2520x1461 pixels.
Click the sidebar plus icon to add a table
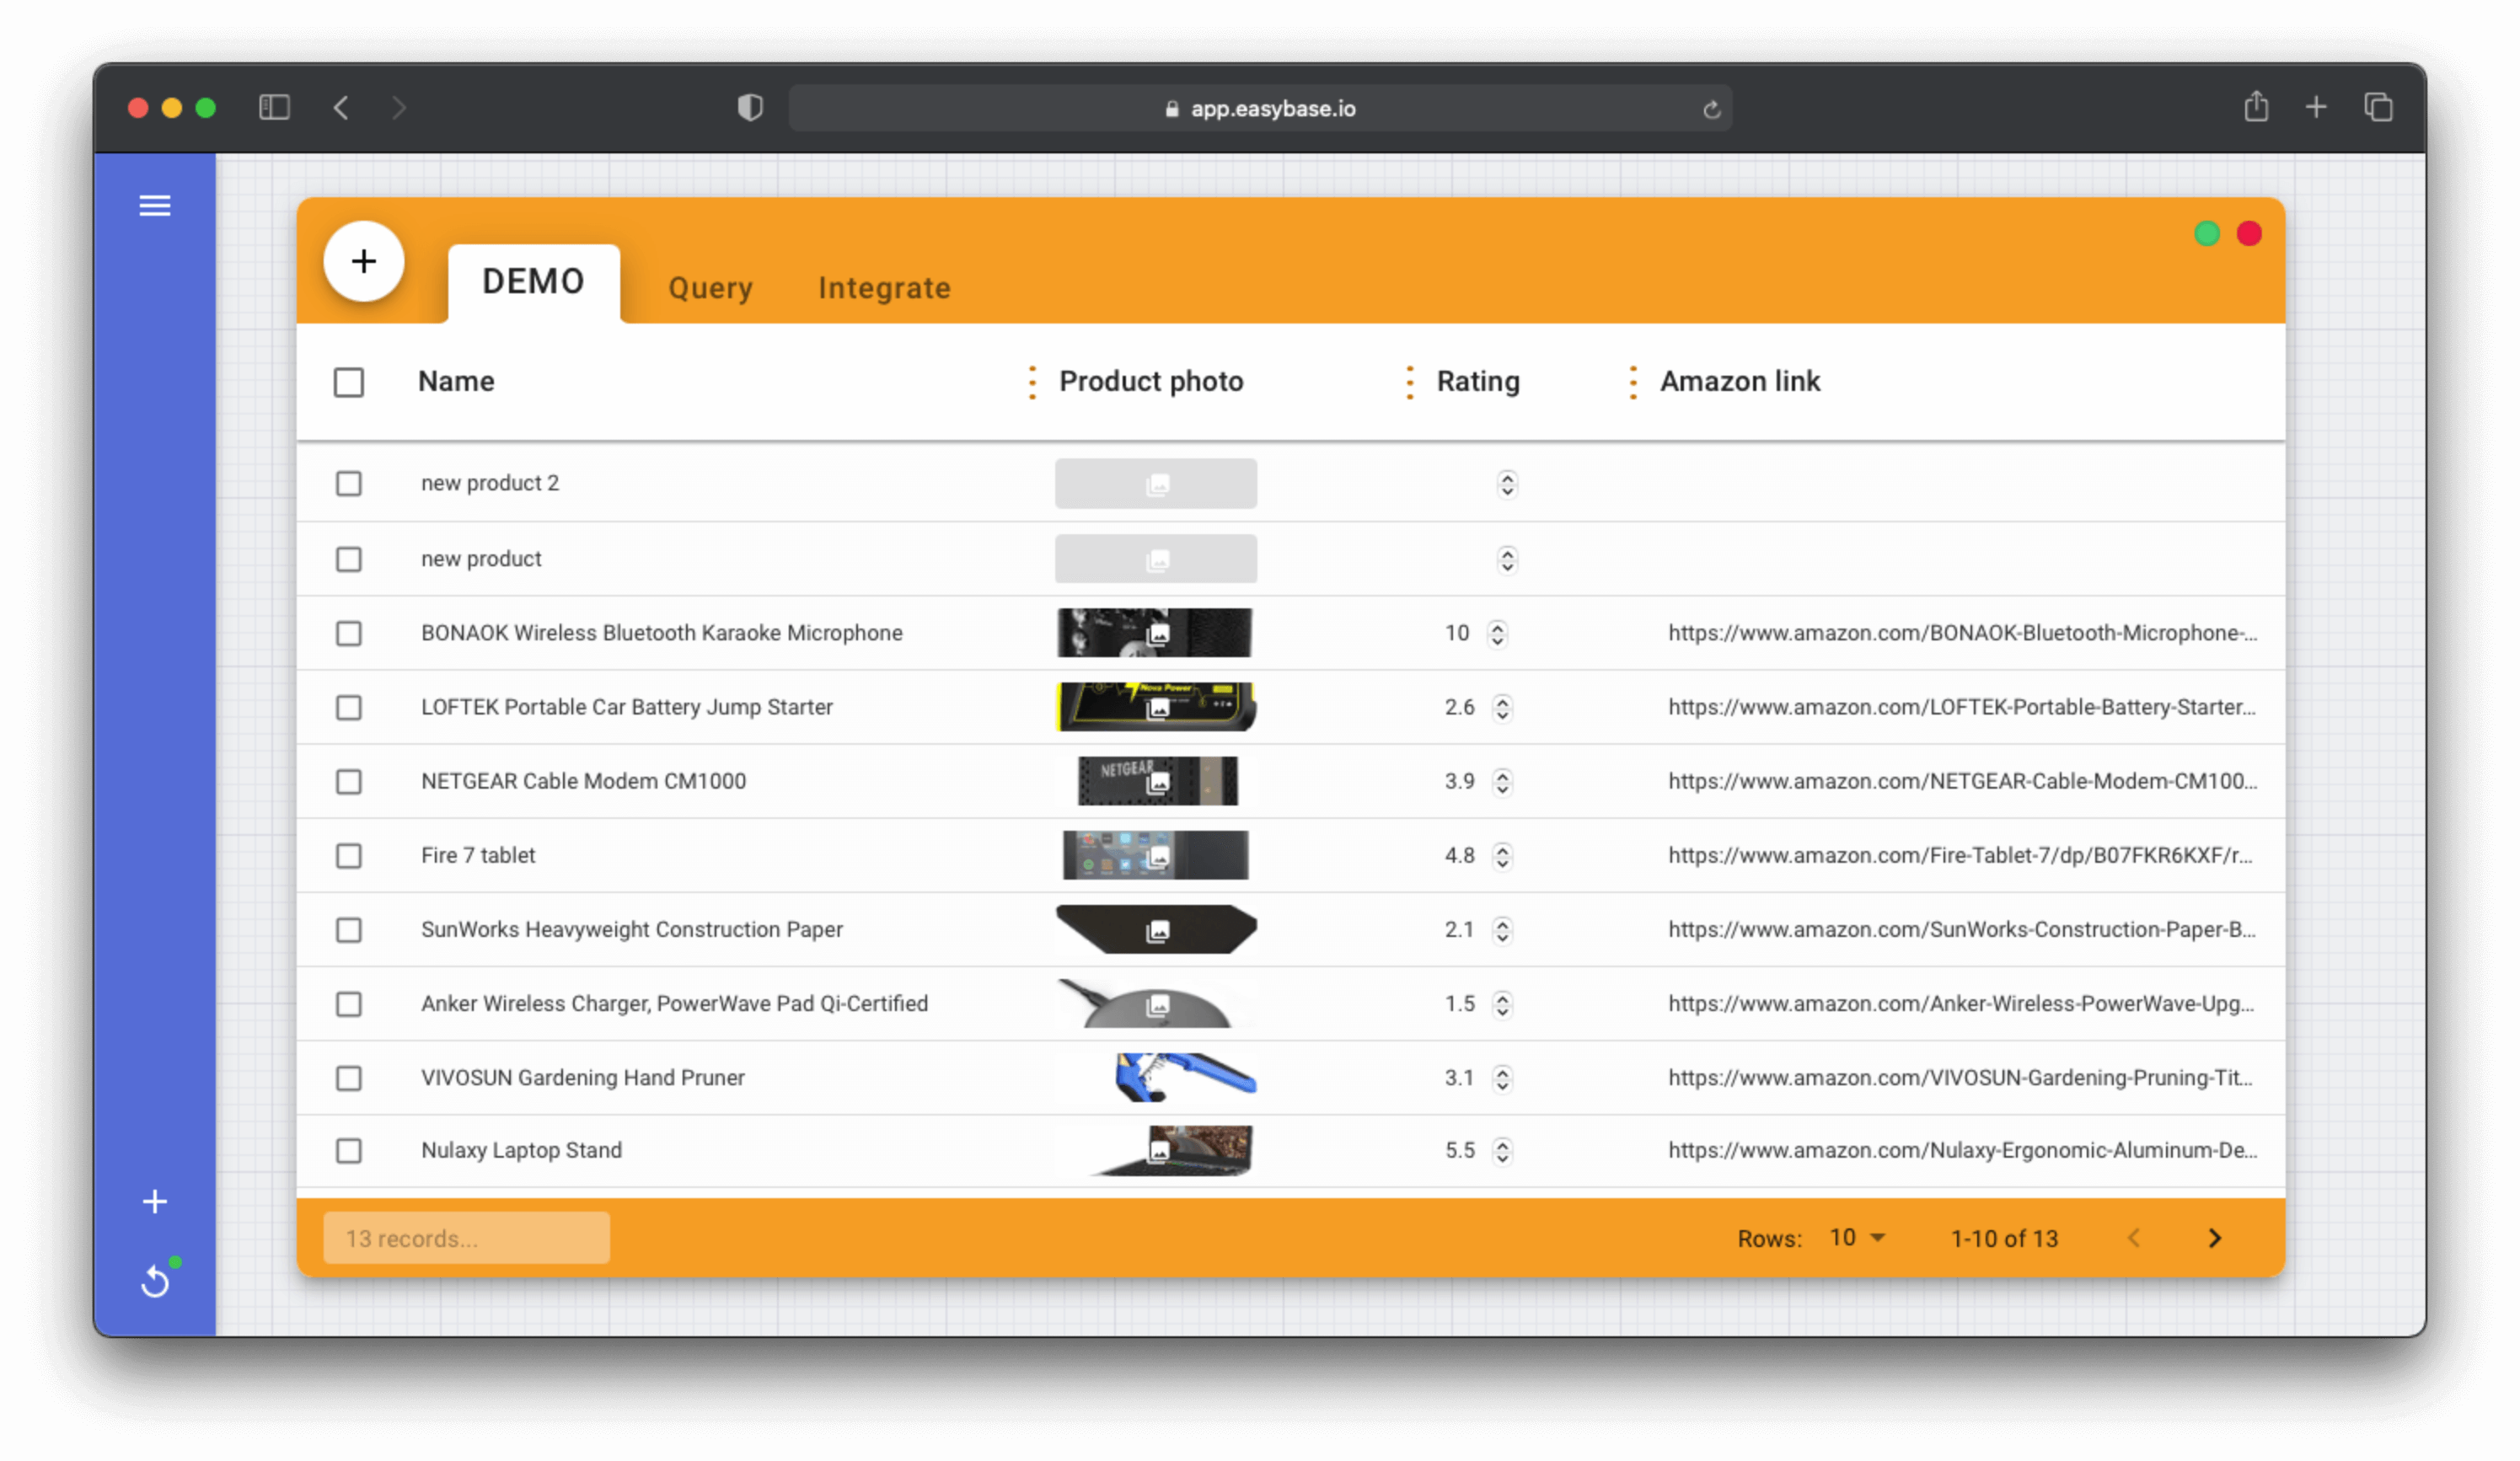pos(155,1202)
